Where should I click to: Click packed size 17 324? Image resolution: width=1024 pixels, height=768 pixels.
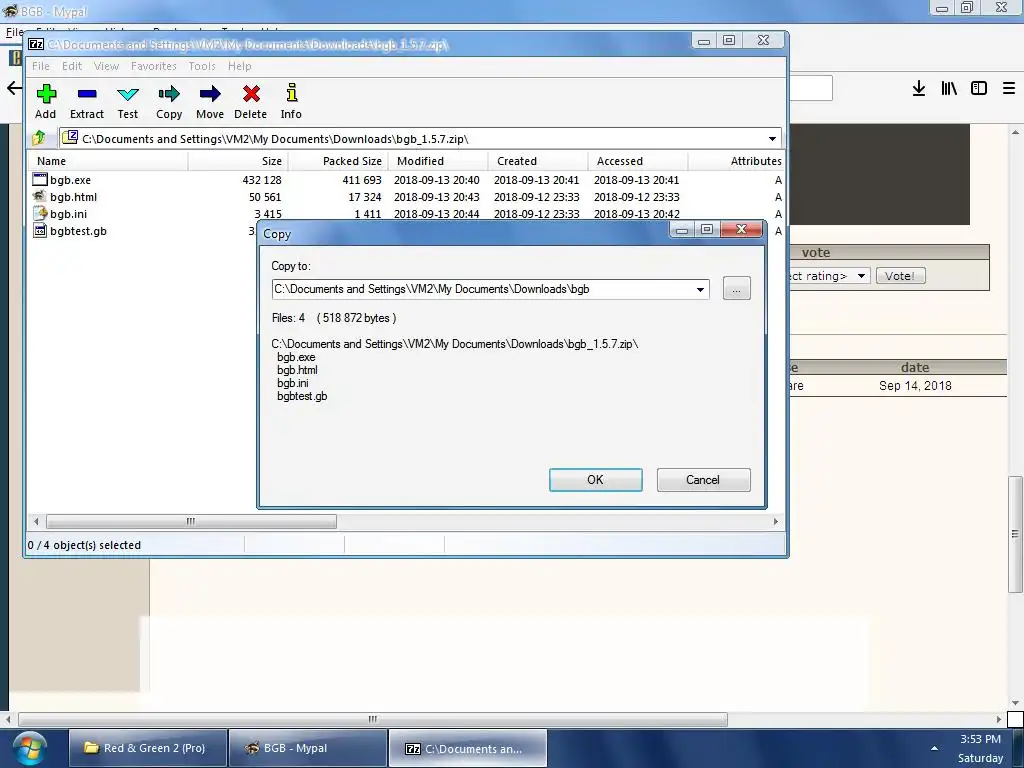pos(364,197)
